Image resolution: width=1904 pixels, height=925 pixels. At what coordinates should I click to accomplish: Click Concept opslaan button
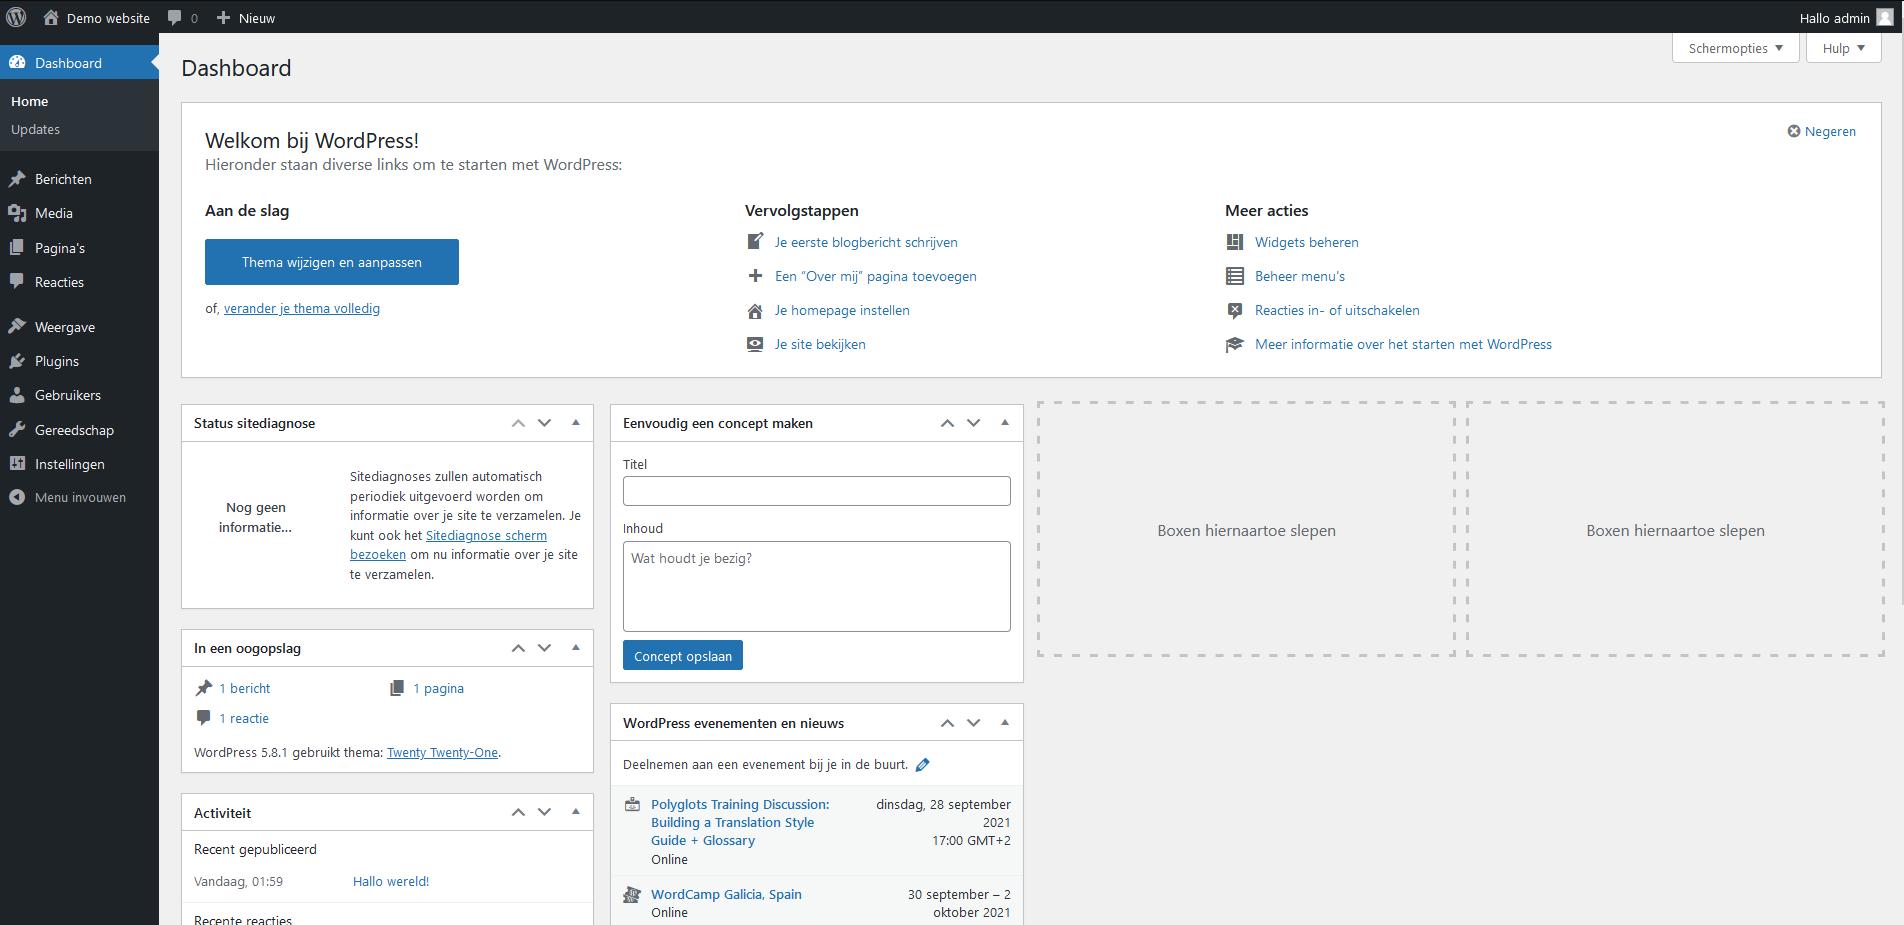point(683,656)
